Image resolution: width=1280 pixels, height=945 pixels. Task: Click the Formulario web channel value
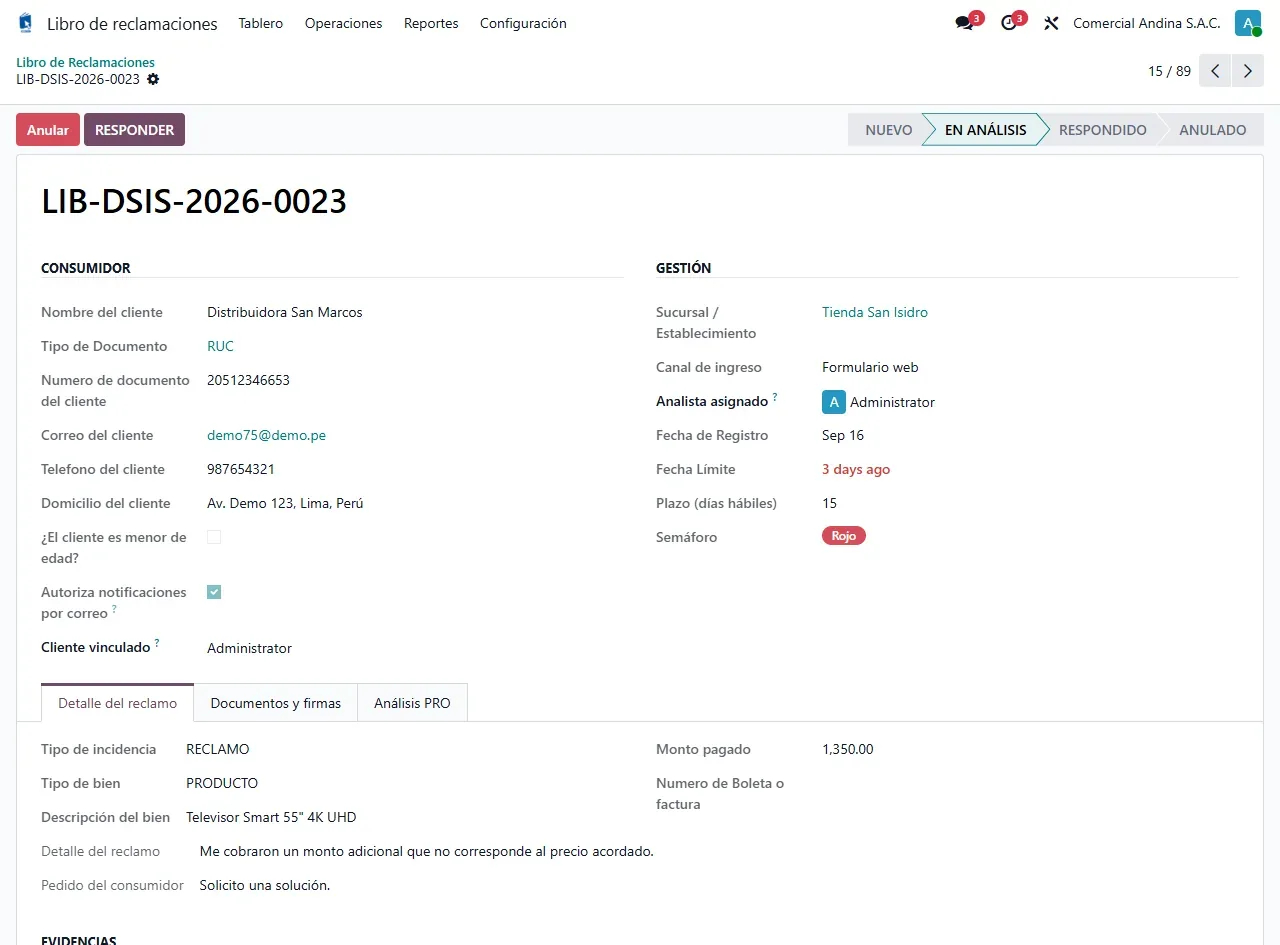click(870, 367)
